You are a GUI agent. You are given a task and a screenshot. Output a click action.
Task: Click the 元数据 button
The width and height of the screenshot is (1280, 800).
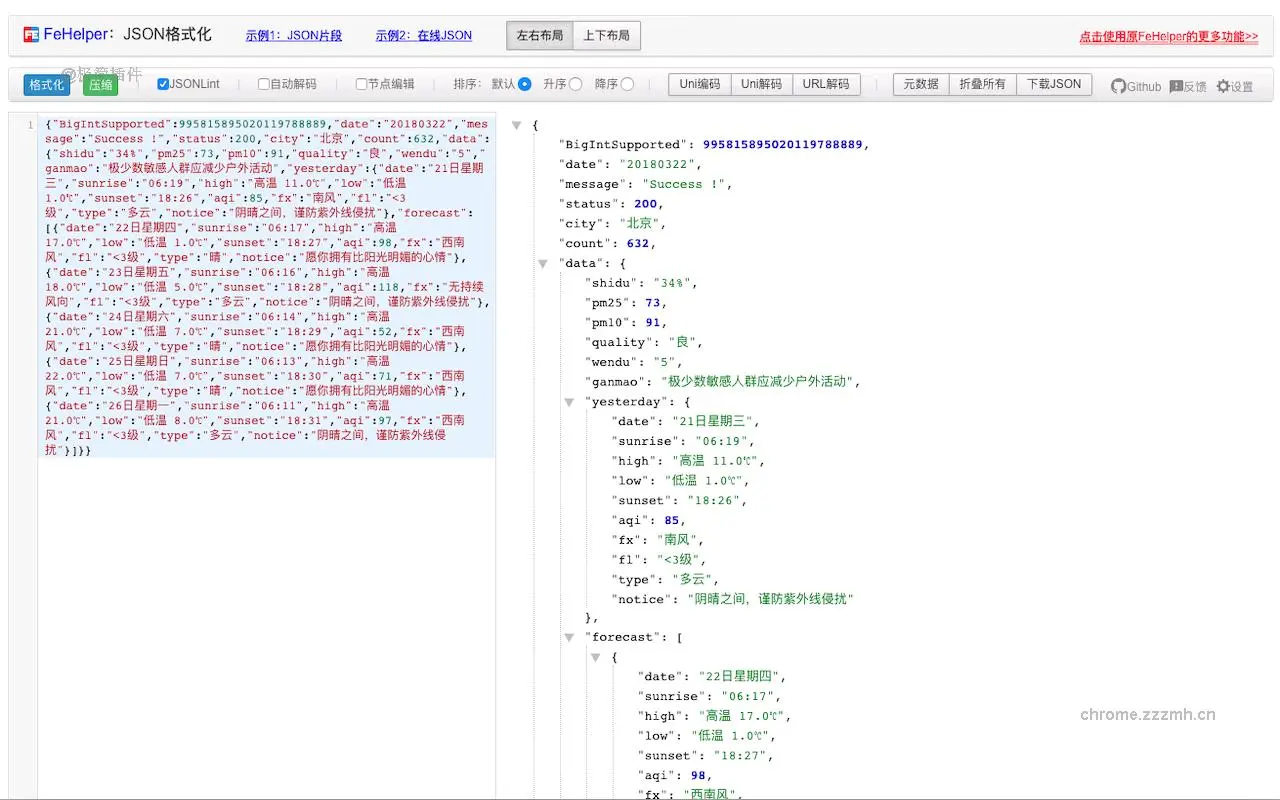tap(919, 84)
